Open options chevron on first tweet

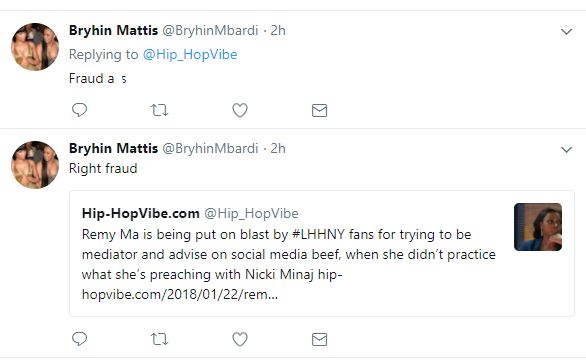(567, 32)
